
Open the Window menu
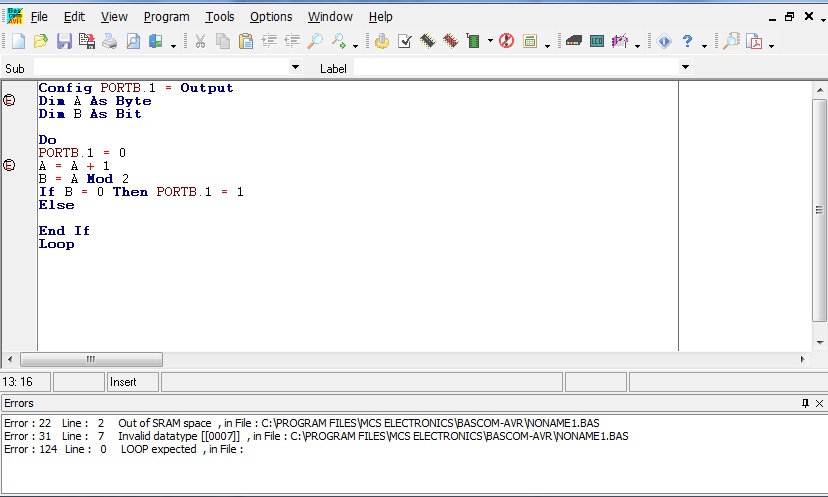click(330, 17)
